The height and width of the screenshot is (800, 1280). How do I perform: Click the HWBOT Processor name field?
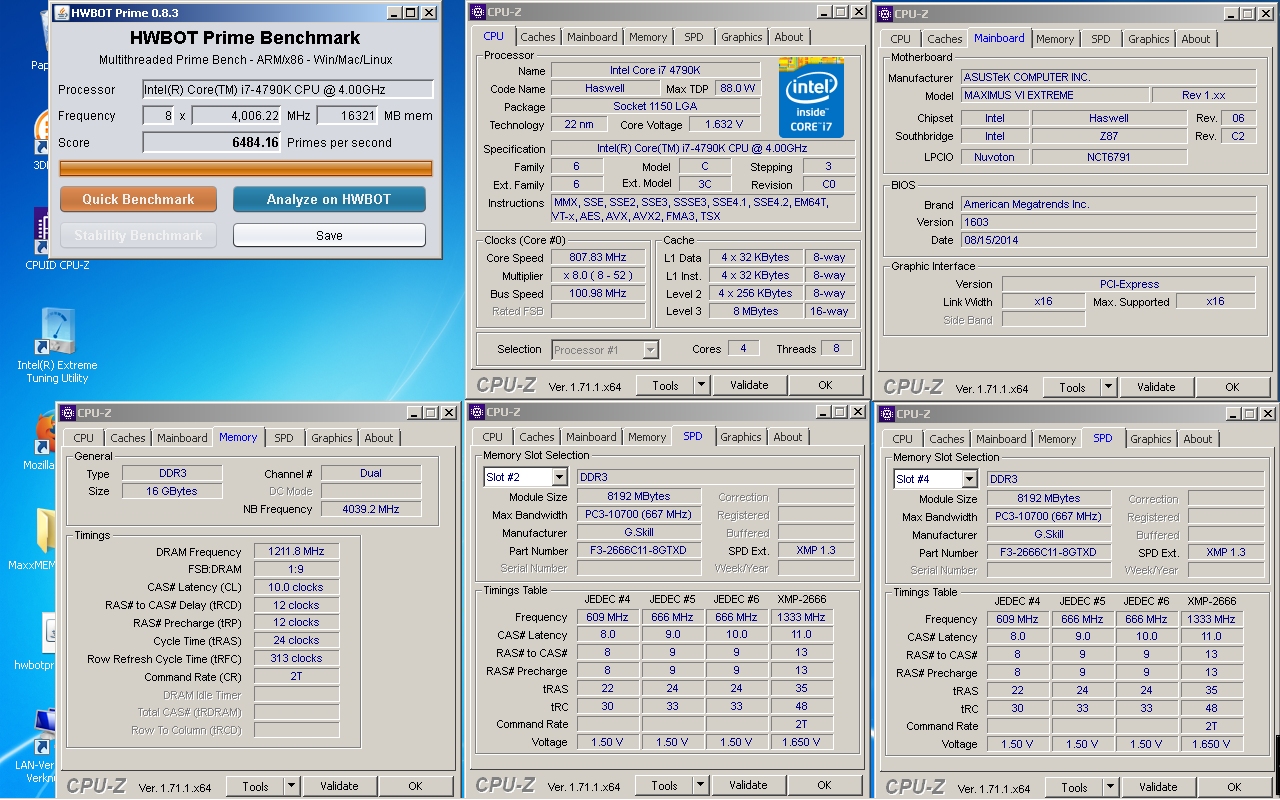(288, 90)
